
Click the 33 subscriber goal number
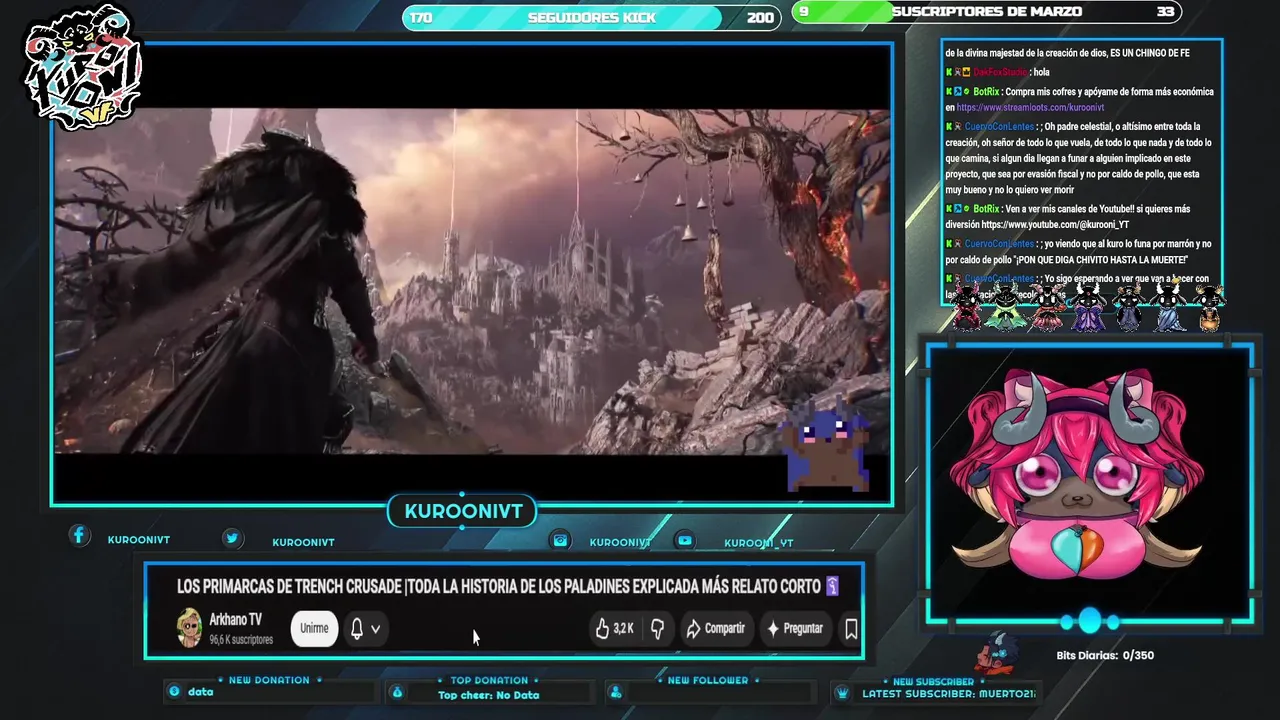coord(1165,12)
